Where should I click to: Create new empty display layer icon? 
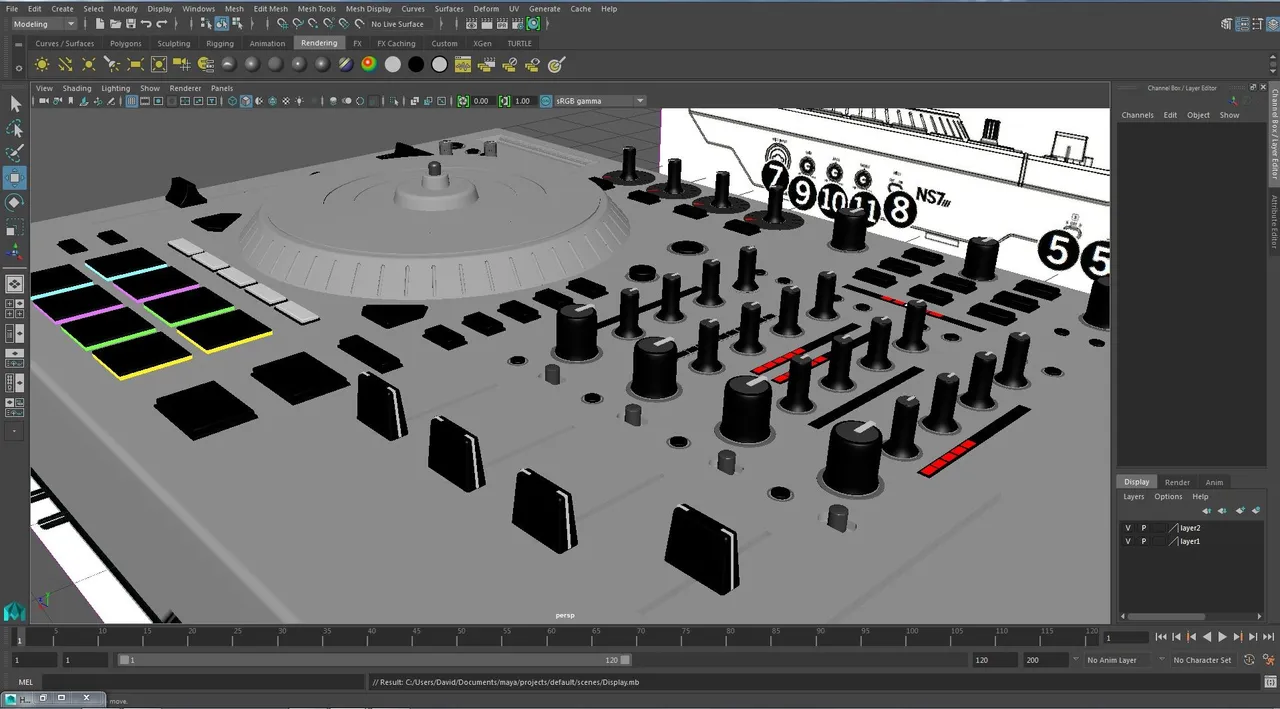(x=1240, y=510)
